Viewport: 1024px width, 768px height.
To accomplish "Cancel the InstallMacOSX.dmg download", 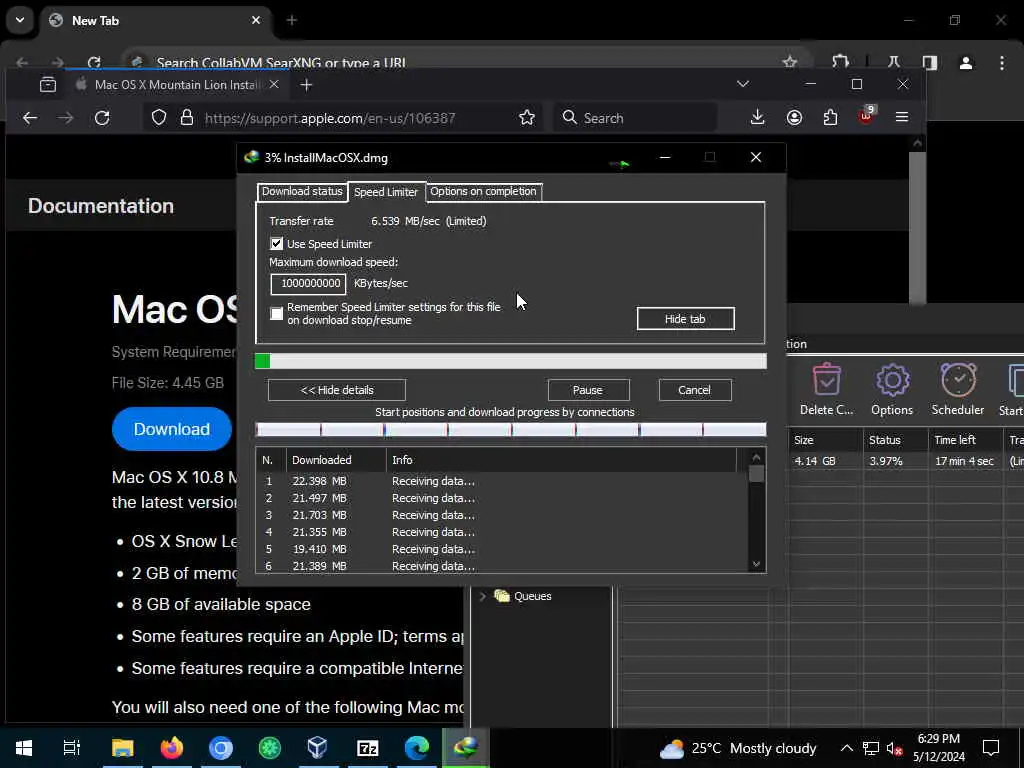I will [695, 390].
